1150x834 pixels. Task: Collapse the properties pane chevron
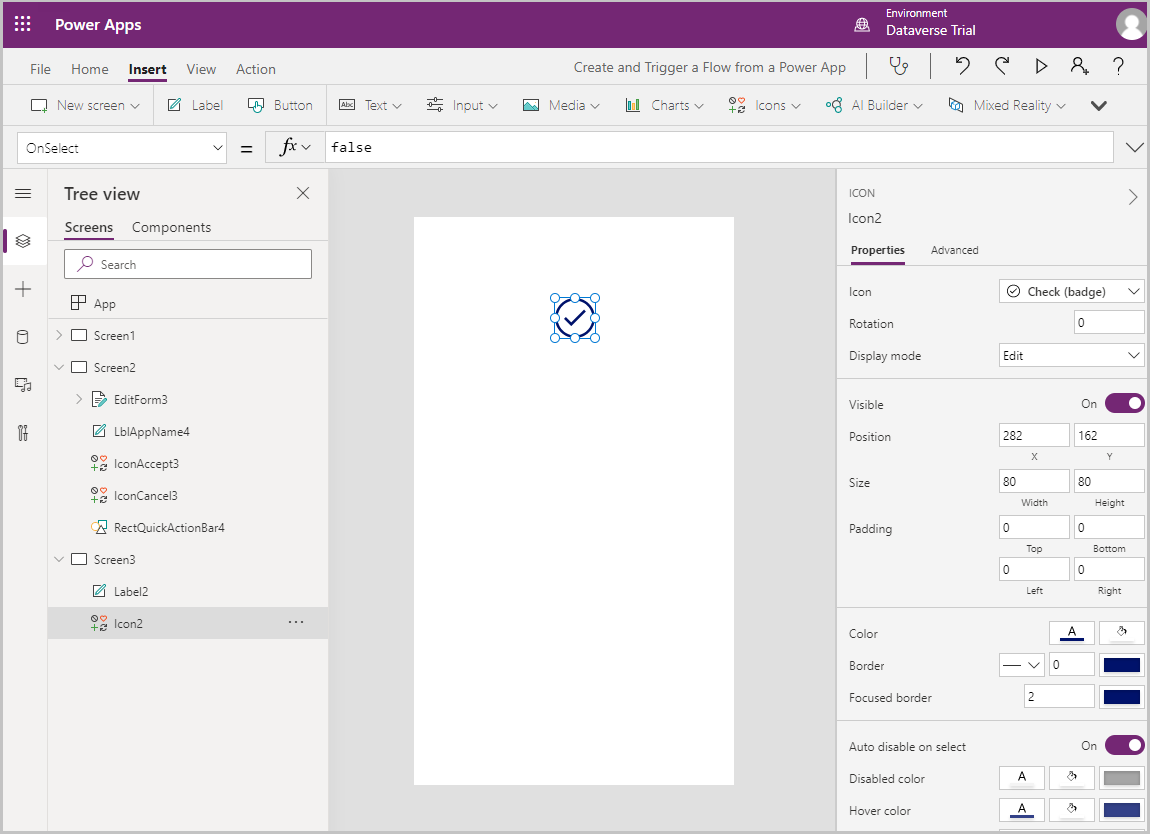[x=1133, y=197]
